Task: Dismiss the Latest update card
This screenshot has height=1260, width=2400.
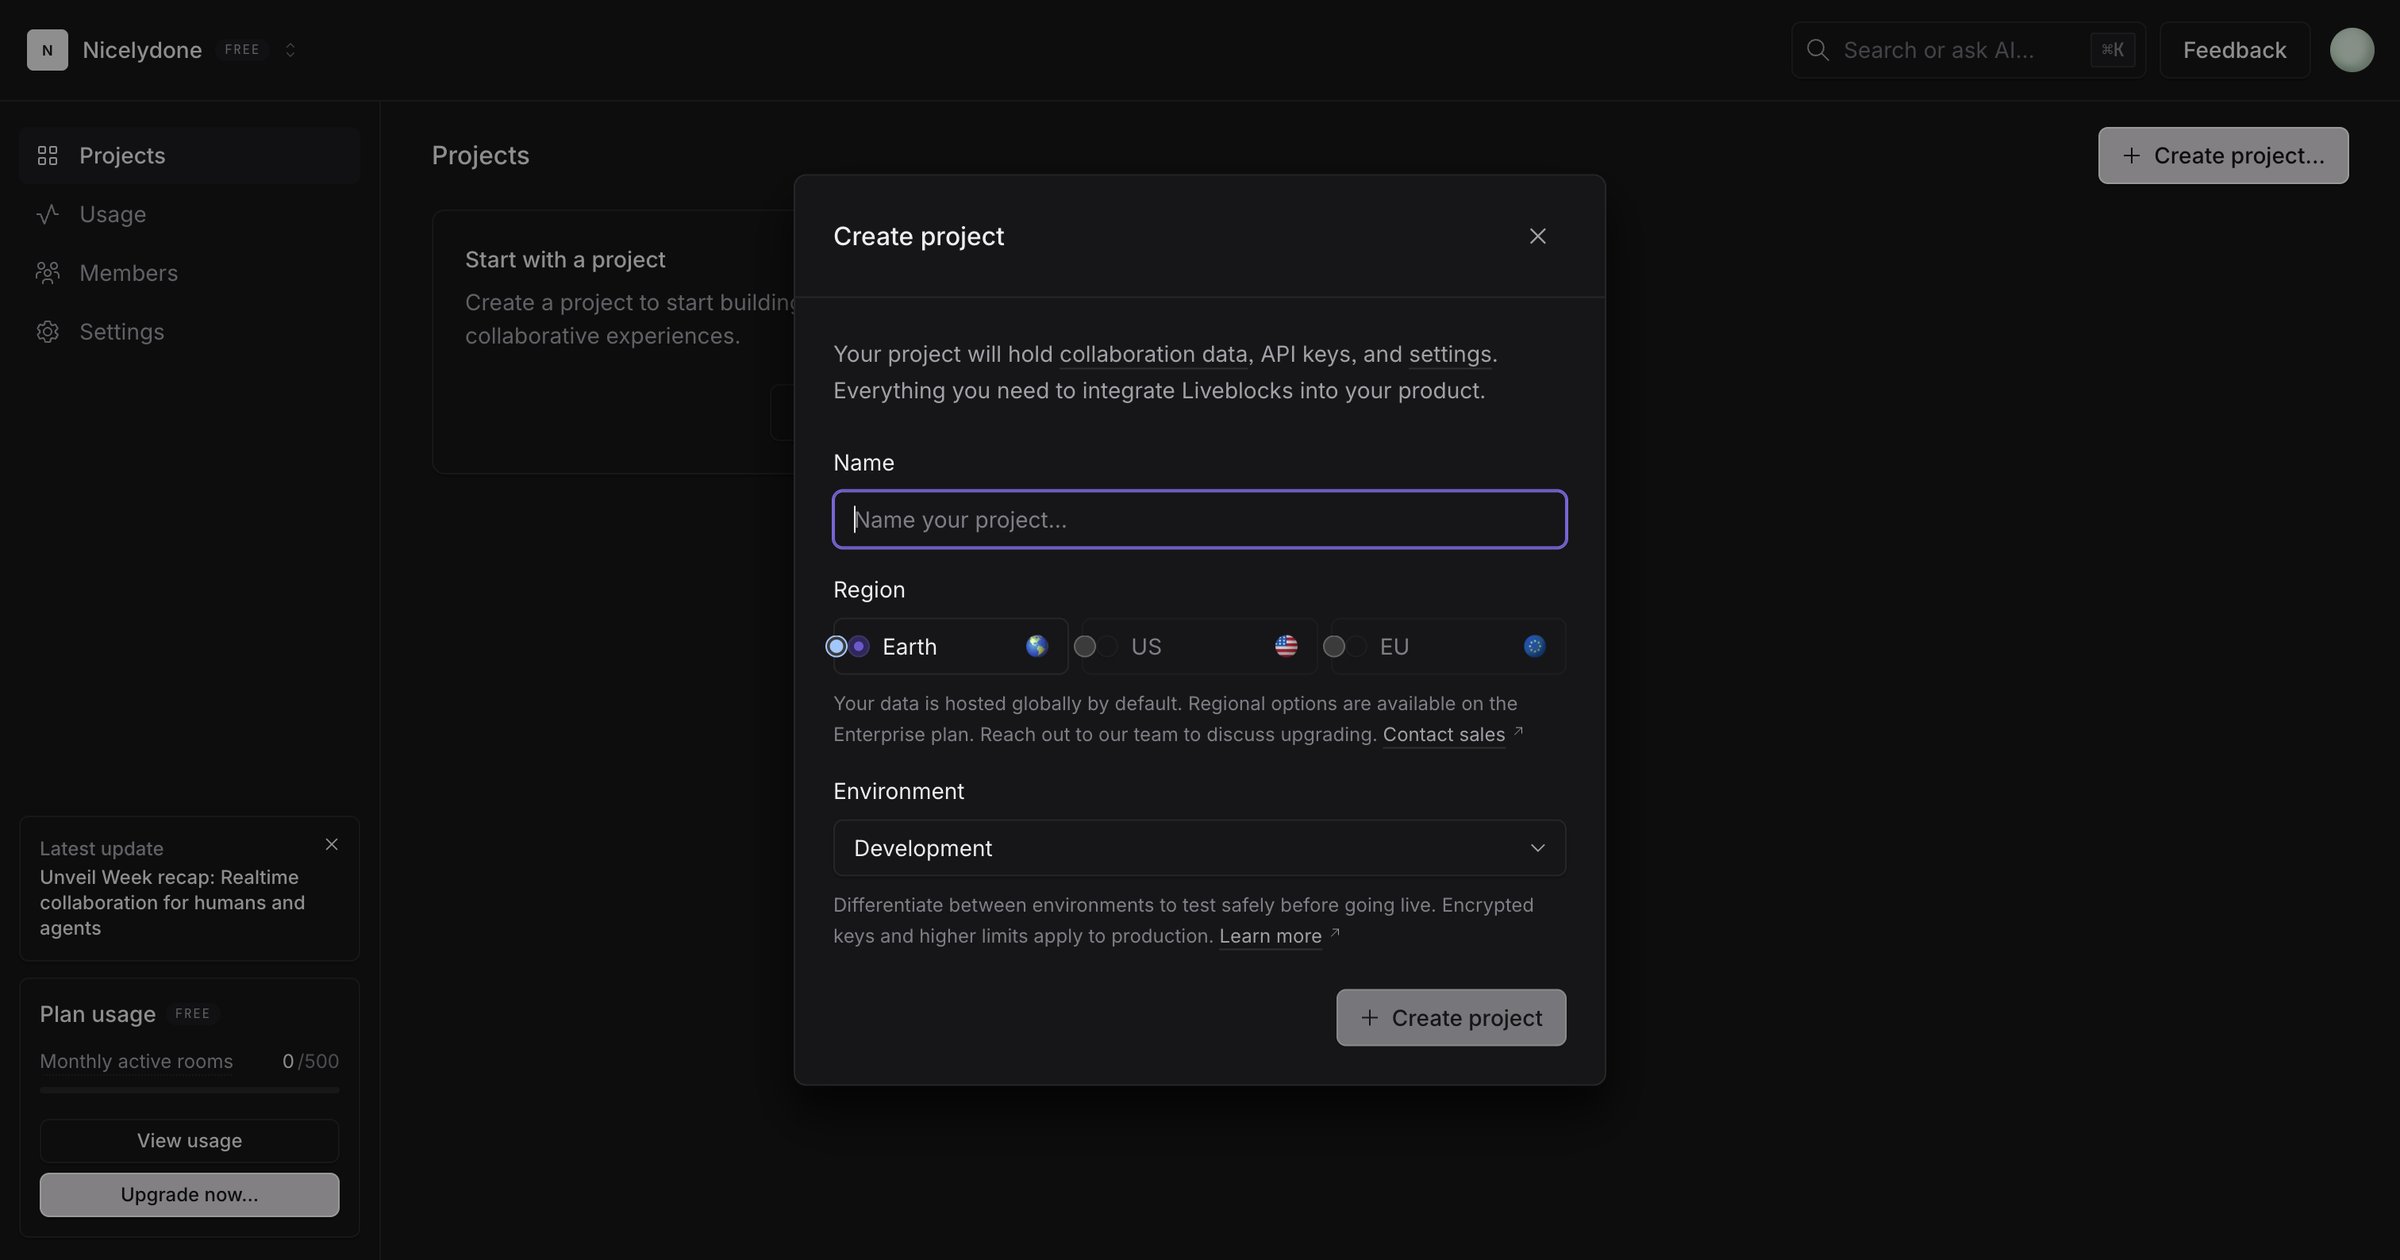Action: (331, 845)
